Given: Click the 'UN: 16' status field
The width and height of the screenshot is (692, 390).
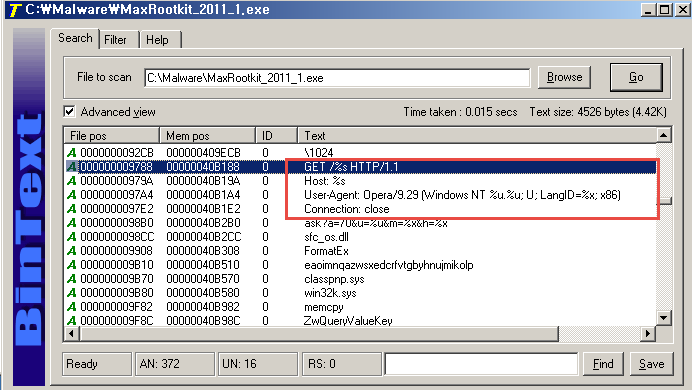Looking at the screenshot, I should click(x=258, y=364).
